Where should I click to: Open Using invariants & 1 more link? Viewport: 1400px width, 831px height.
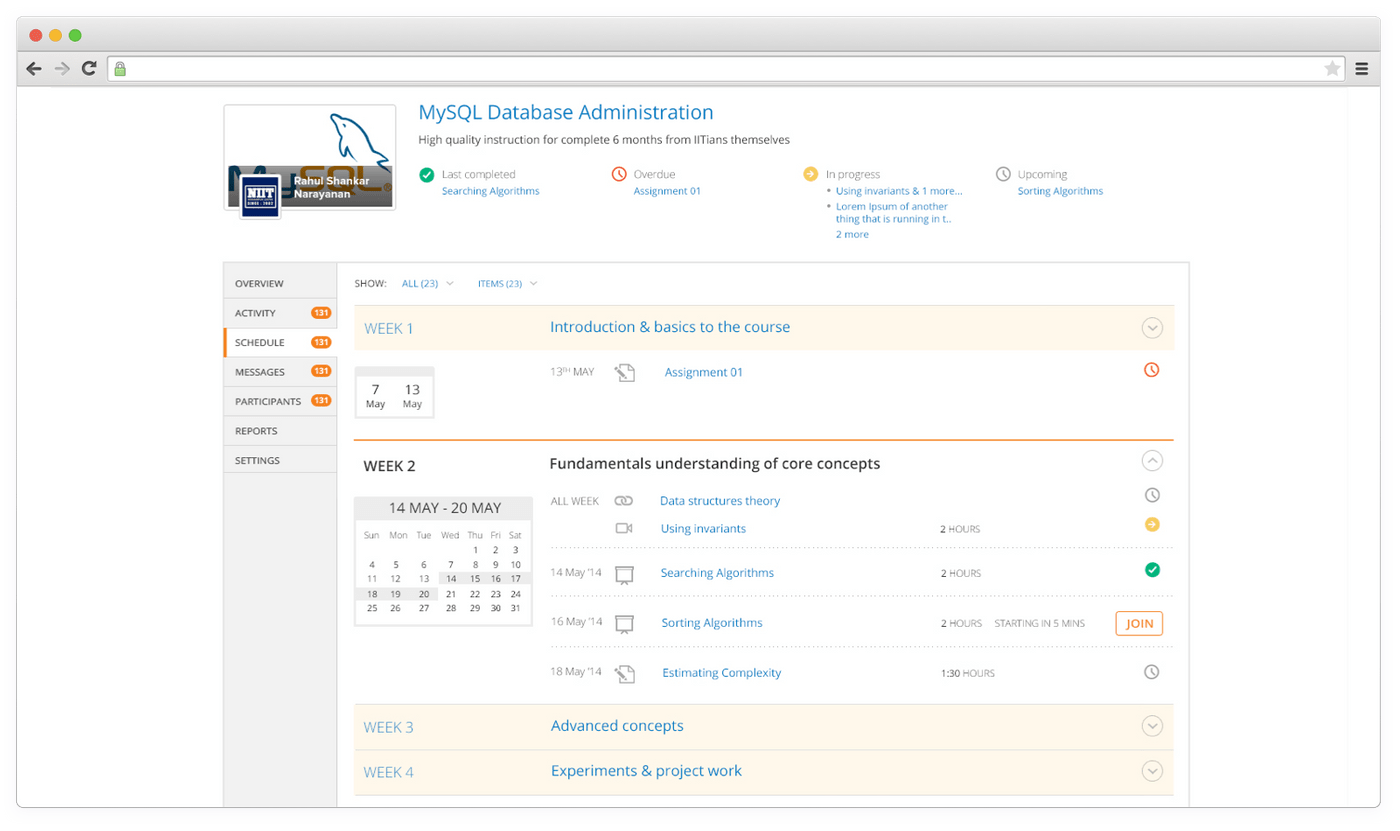tap(899, 191)
